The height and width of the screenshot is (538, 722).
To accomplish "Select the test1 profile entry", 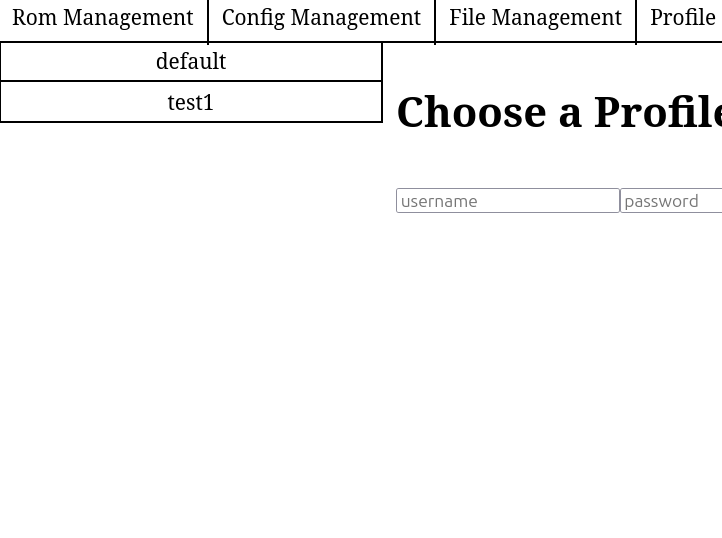I will tap(191, 102).
